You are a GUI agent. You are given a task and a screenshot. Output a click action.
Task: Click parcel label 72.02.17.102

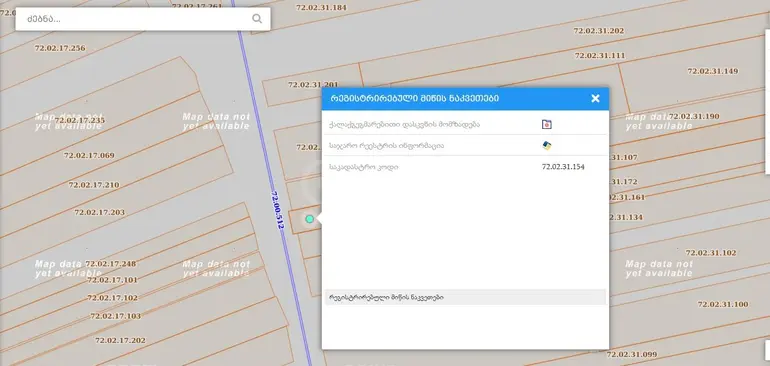coord(112,298)
